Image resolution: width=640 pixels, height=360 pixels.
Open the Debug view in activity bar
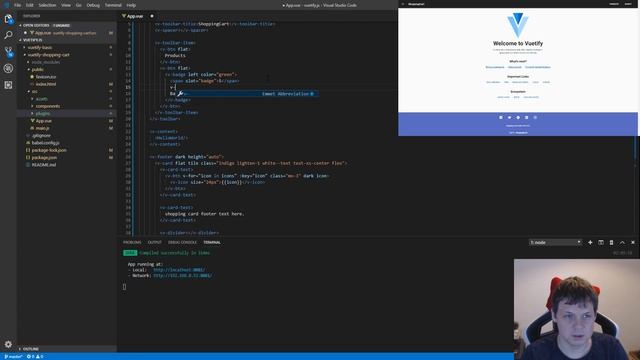click(x=8, y=68)
